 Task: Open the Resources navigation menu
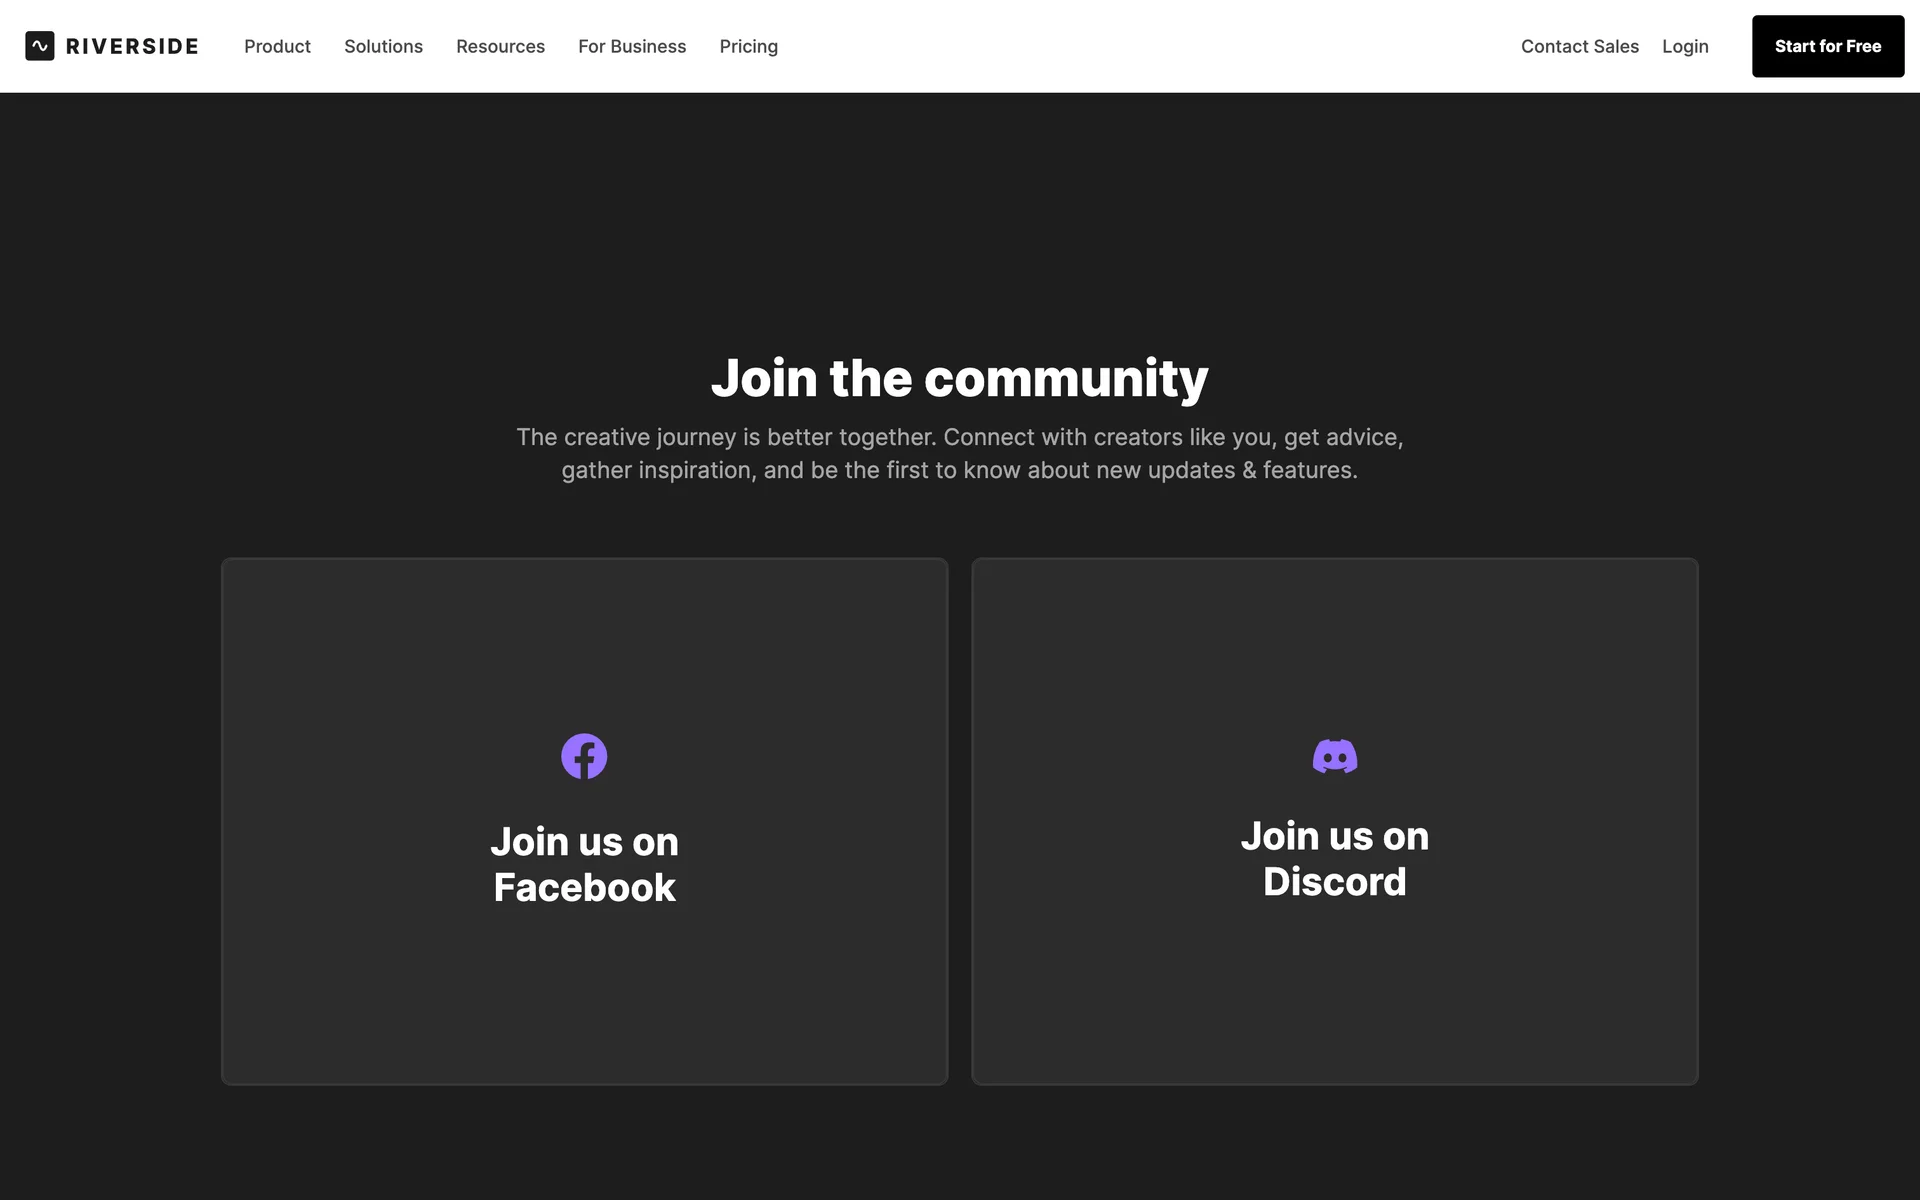coord(500,46)
